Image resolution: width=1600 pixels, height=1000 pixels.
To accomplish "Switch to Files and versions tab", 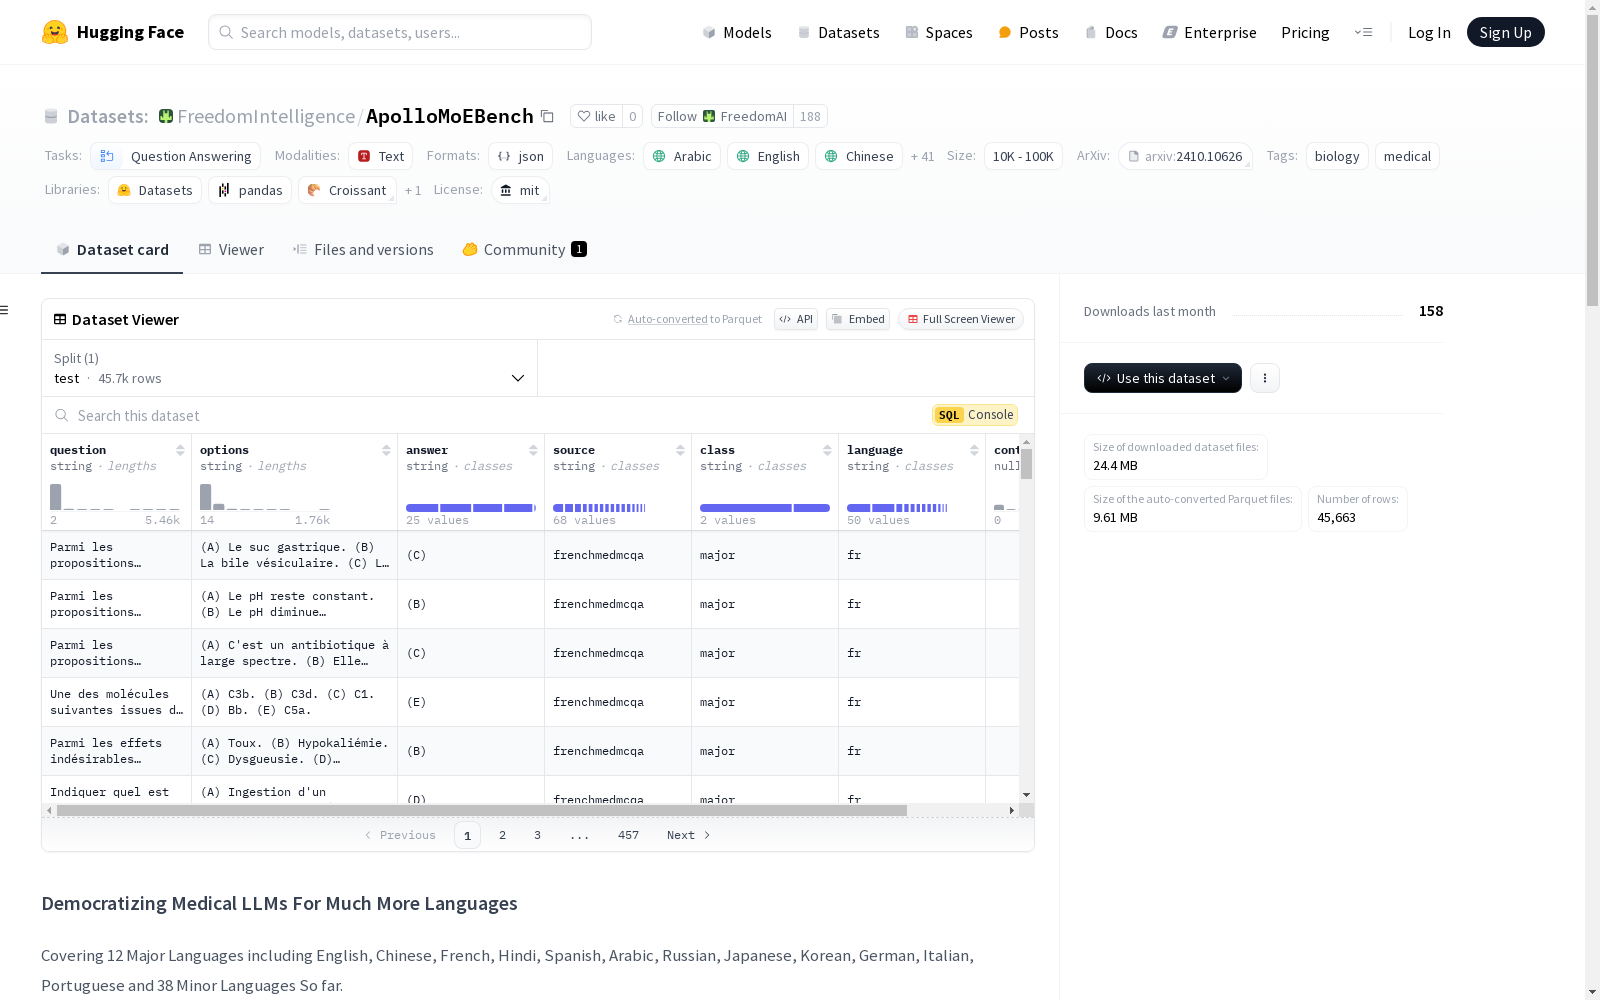I will click(363, 250).
